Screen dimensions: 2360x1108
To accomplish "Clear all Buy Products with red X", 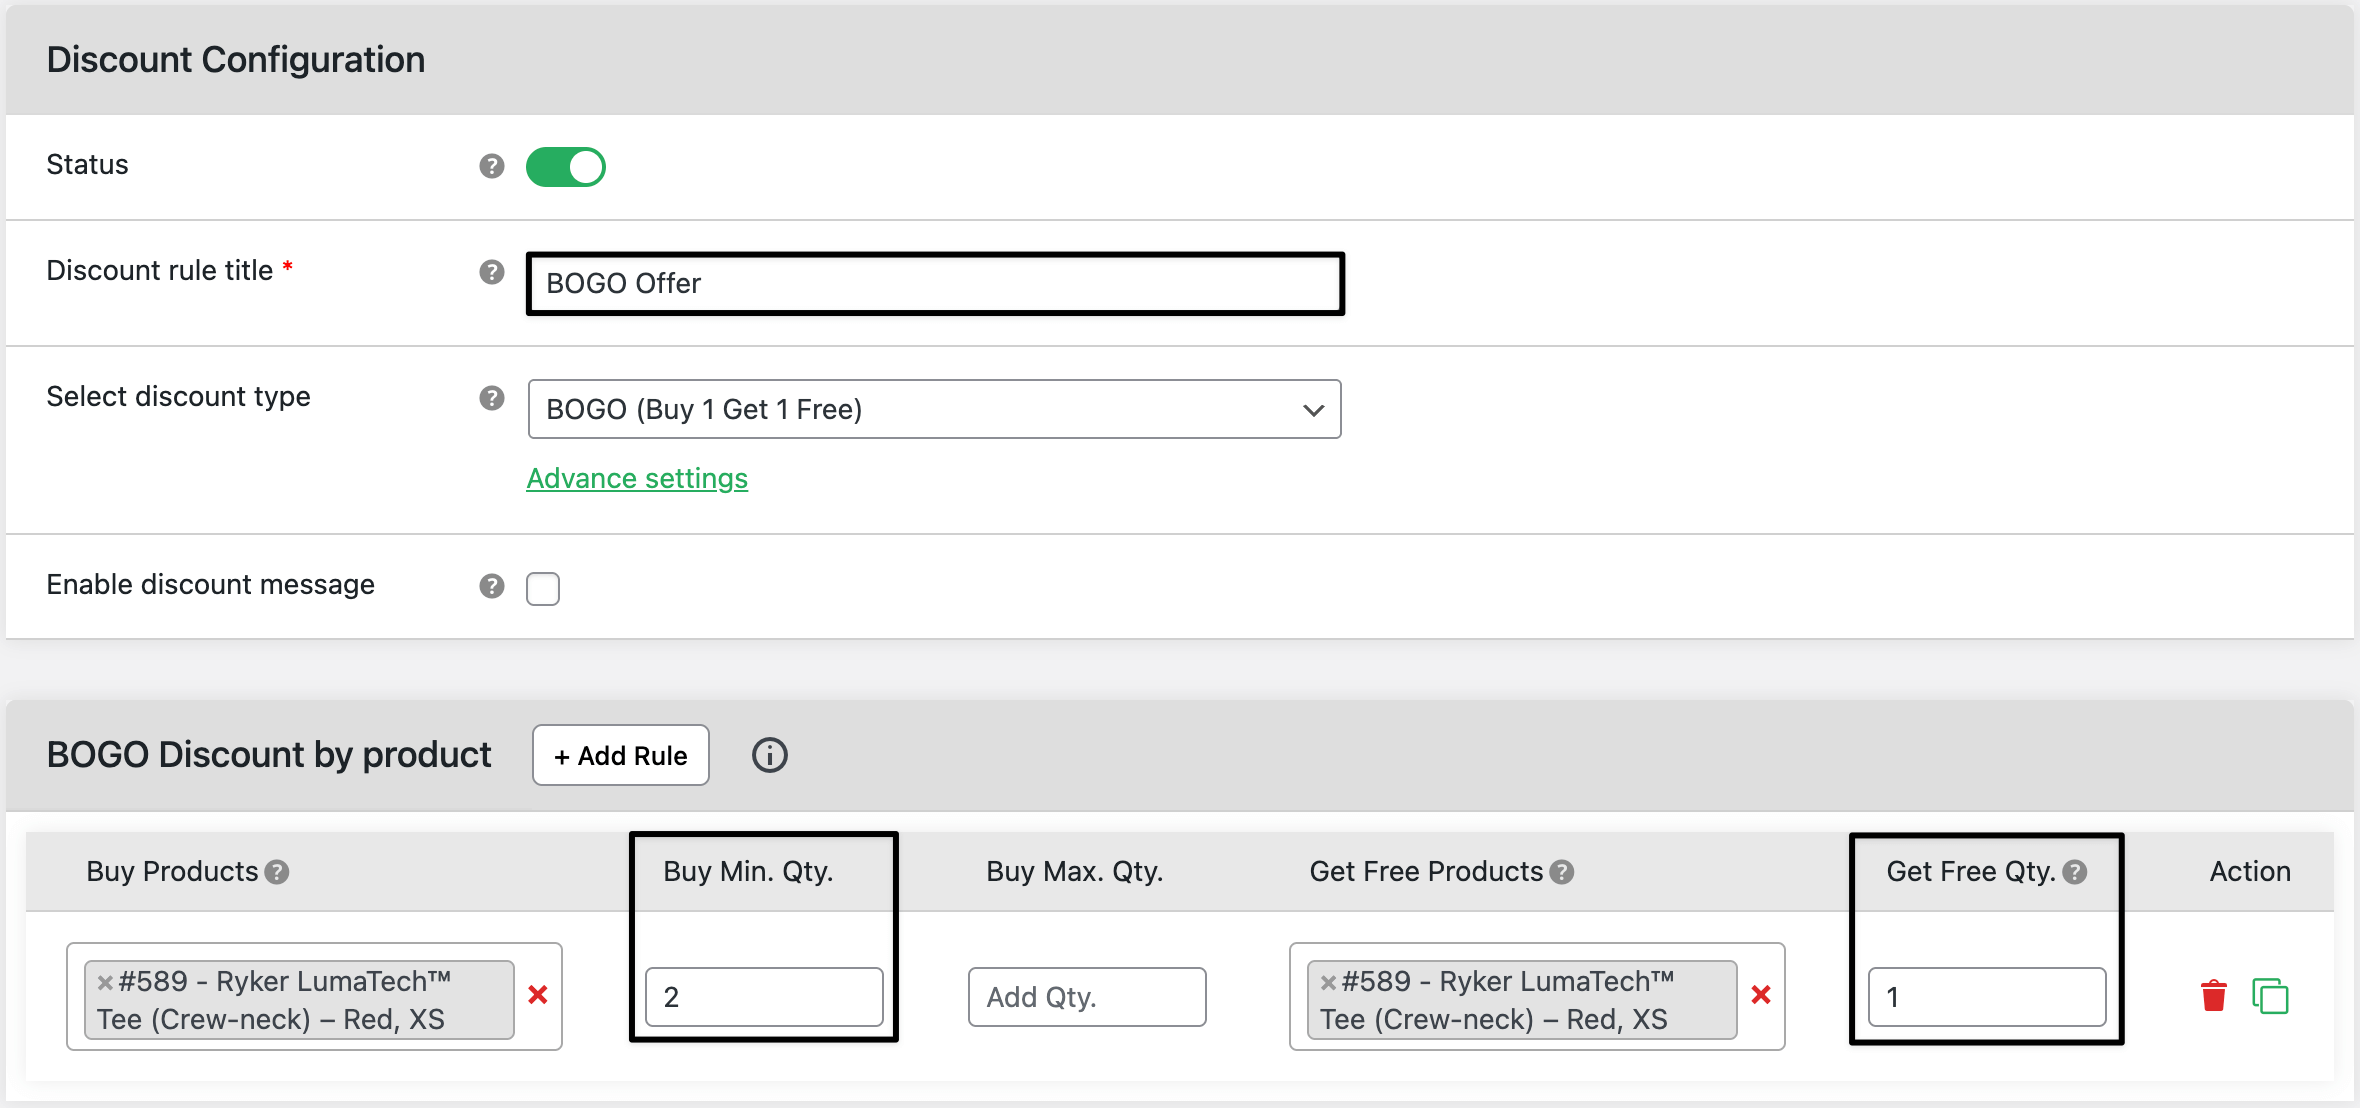I will [x=538, y=995].
